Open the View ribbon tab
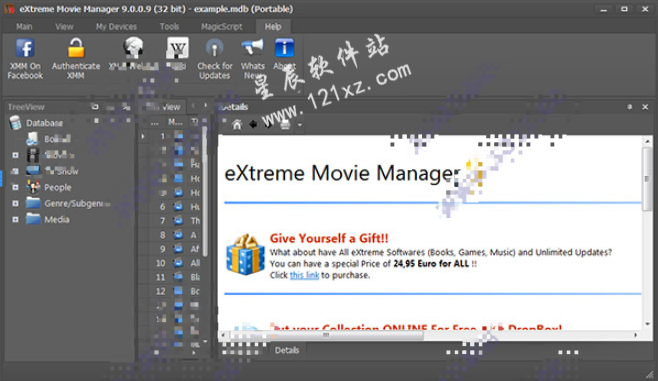The image size is (658, 381). pos(64,26)
